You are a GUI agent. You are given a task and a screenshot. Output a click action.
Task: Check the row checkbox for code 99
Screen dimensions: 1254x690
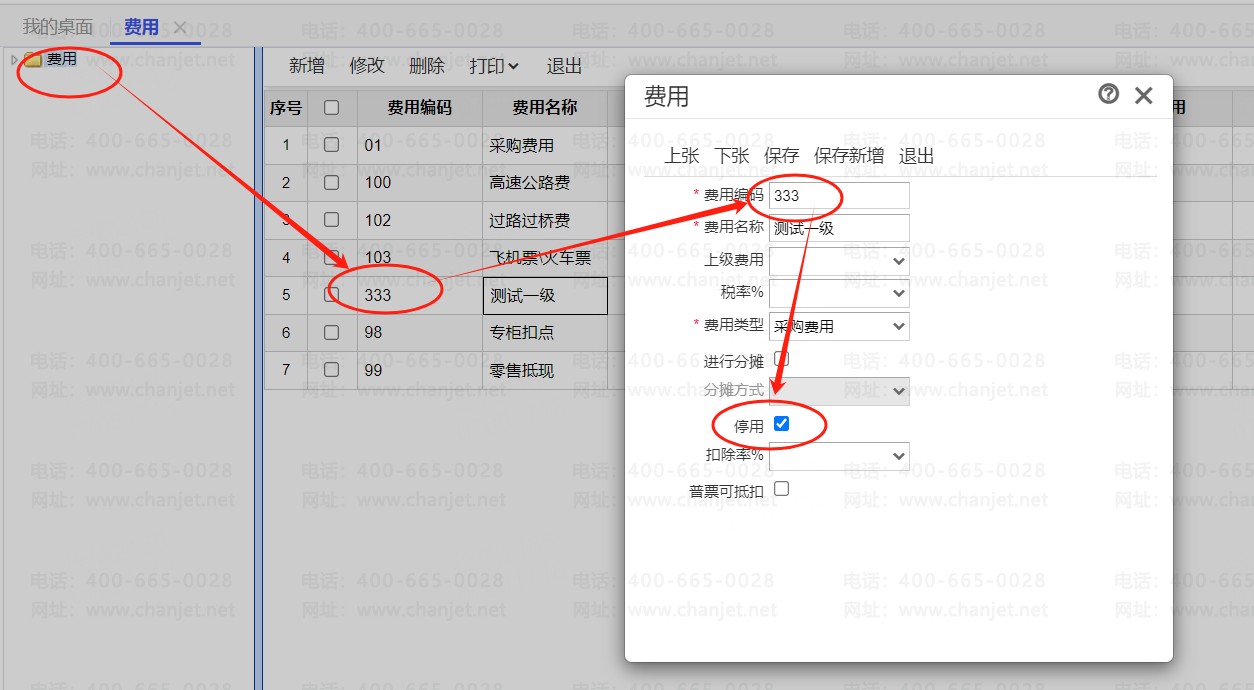coord(332,370)
